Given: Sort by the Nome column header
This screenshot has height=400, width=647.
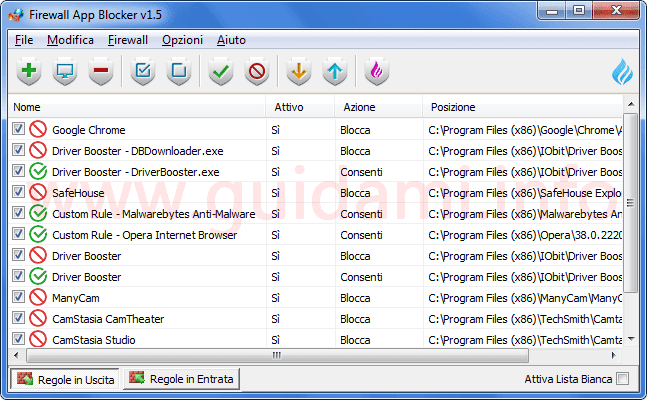Looking at the screenshot, I should 137,107.
